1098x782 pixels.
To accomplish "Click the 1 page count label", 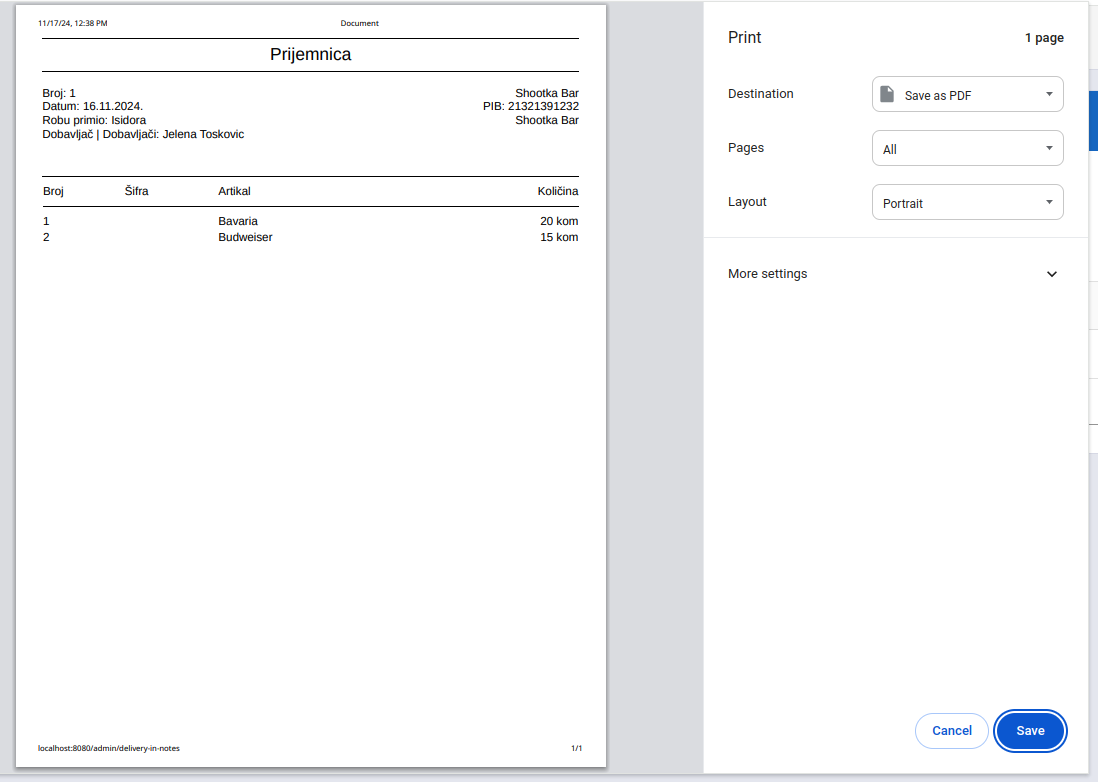I will pos(1043,38).
